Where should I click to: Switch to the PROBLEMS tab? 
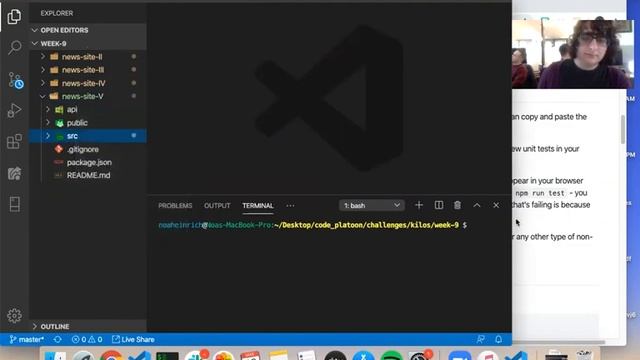coord(175,205)
